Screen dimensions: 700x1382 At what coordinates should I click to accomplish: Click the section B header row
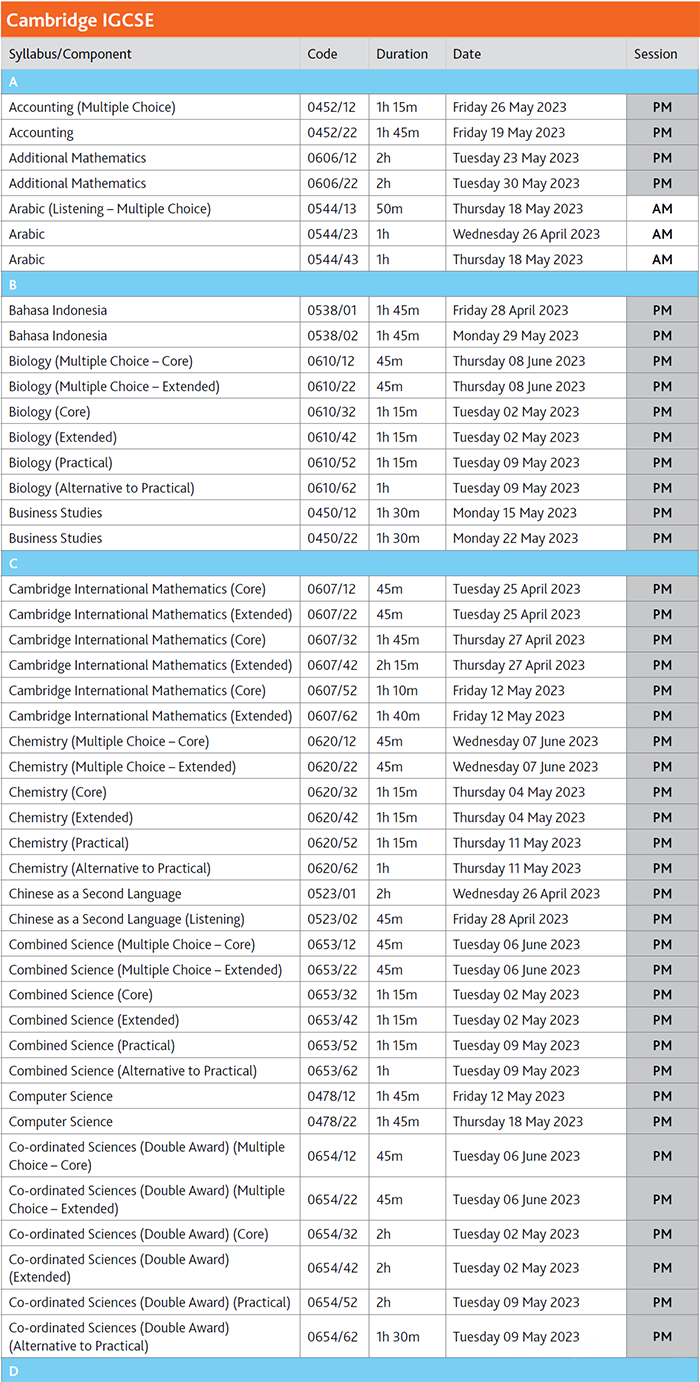[350, 285]
